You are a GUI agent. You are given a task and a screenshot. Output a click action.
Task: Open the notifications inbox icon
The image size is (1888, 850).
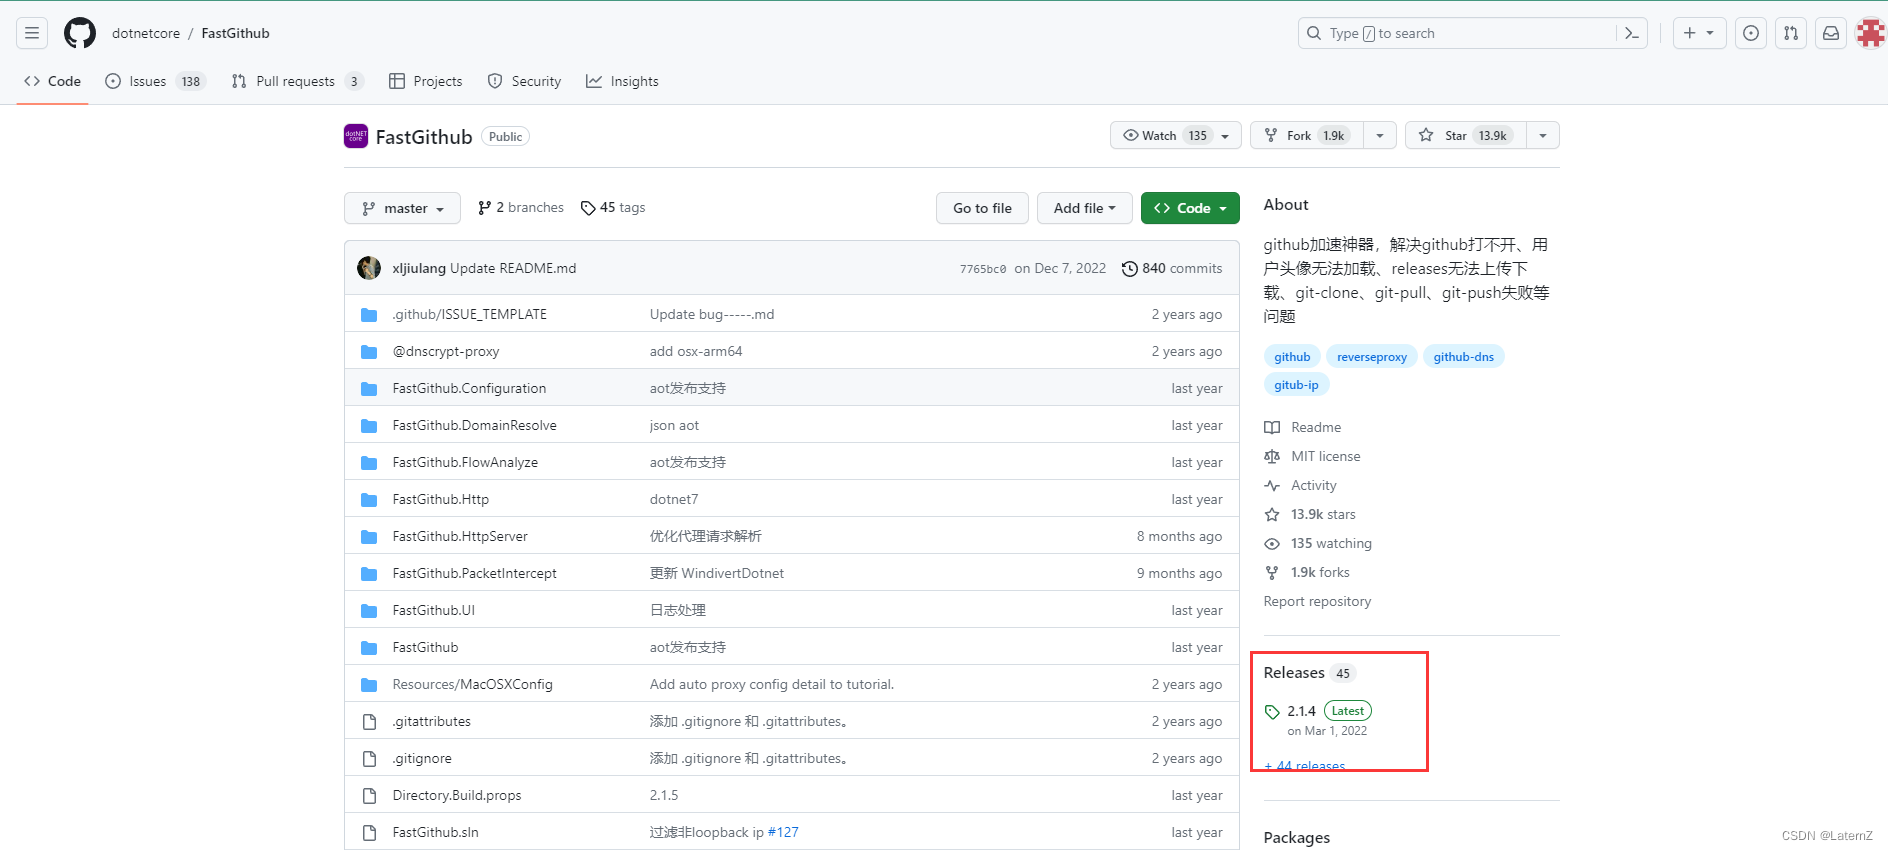coord(1831,33)
